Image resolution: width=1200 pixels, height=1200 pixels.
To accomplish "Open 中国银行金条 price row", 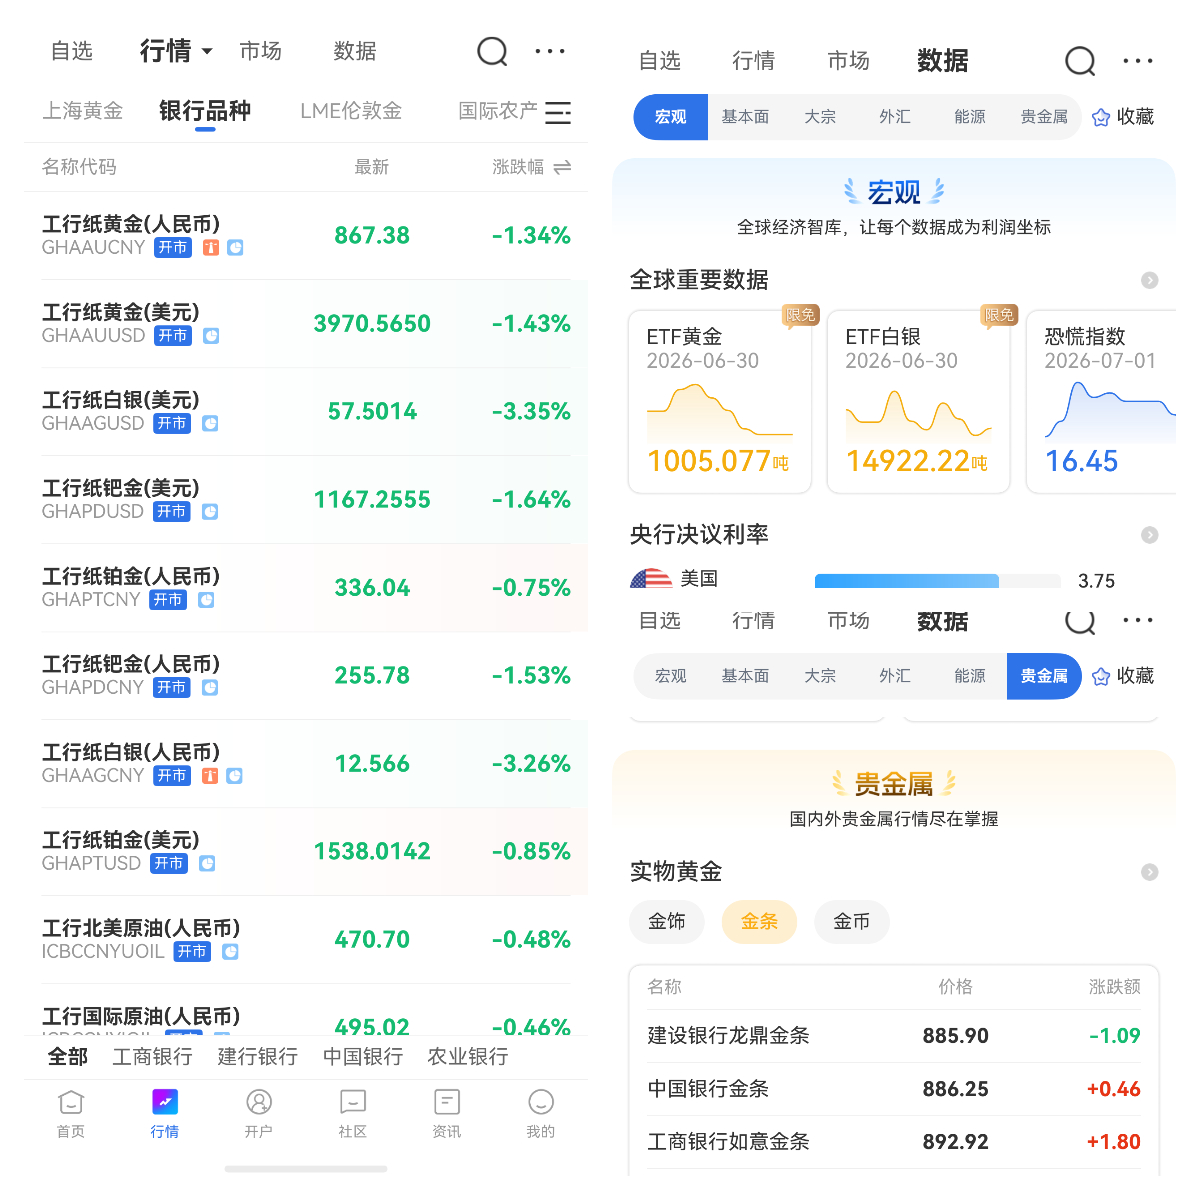I will tap(894, 1089).
